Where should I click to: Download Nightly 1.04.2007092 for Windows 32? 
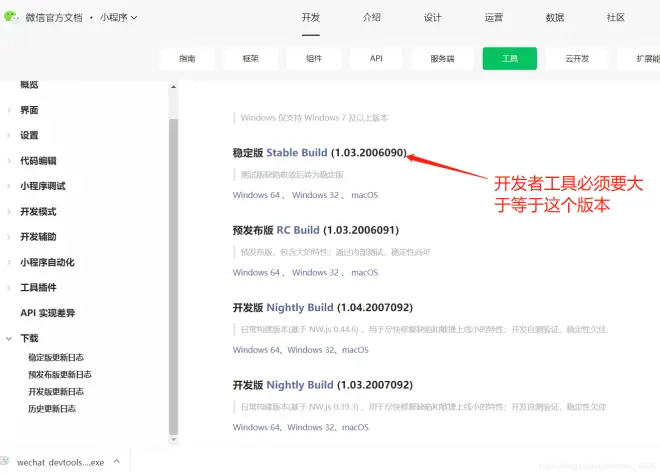pos(311,350)
